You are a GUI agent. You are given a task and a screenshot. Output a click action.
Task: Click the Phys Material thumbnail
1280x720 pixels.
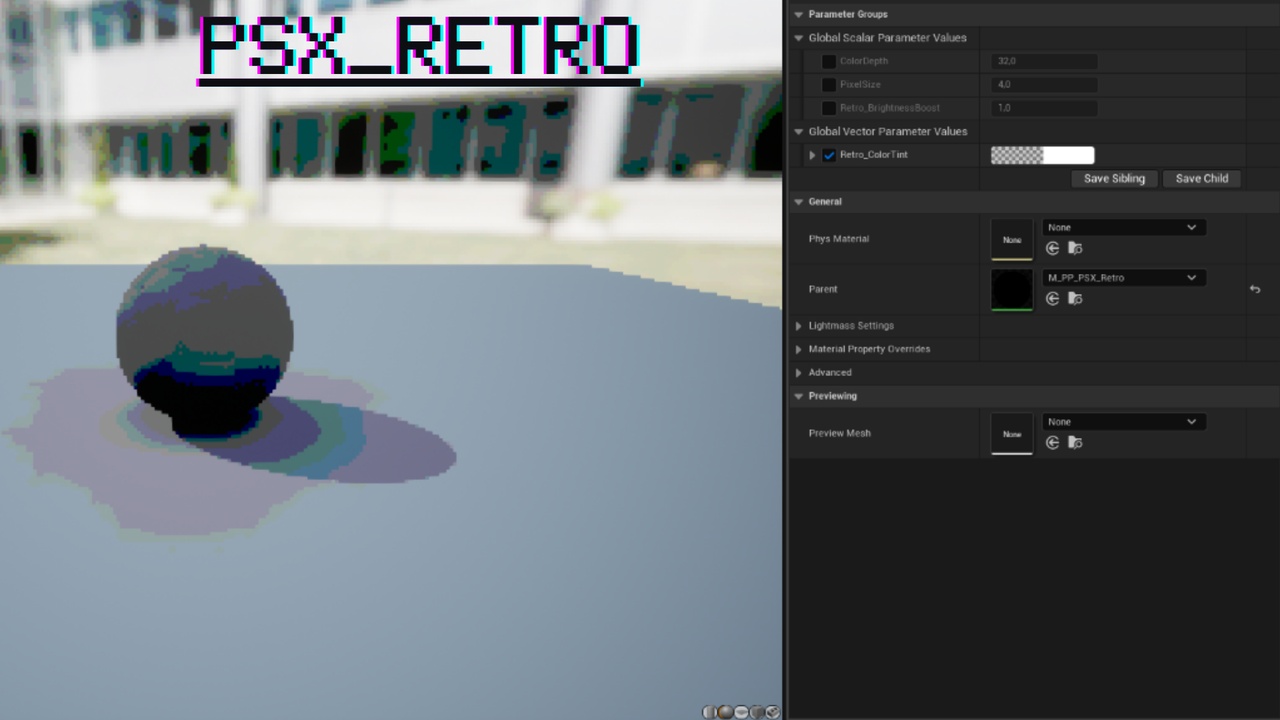click(x=1012, y=239)
